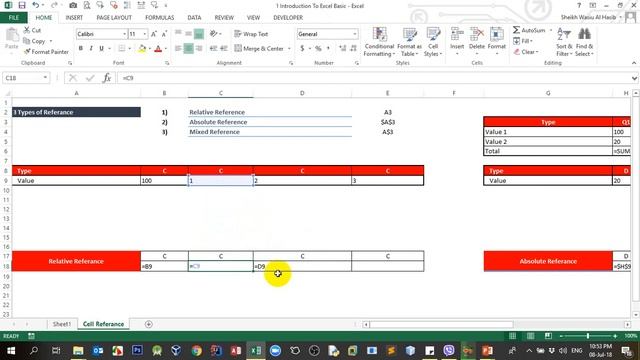Image resolution: width=640 pixels, height=360 pixels.
Task: Confirm the formula bar entry
Action: [x=90, y=78]
